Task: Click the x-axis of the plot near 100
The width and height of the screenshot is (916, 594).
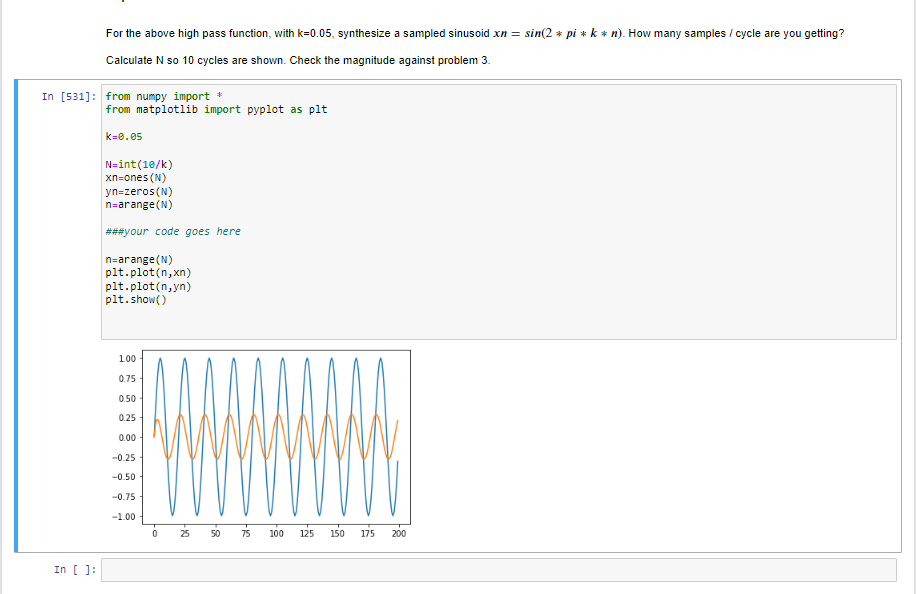Action: [x=277, y=533]
